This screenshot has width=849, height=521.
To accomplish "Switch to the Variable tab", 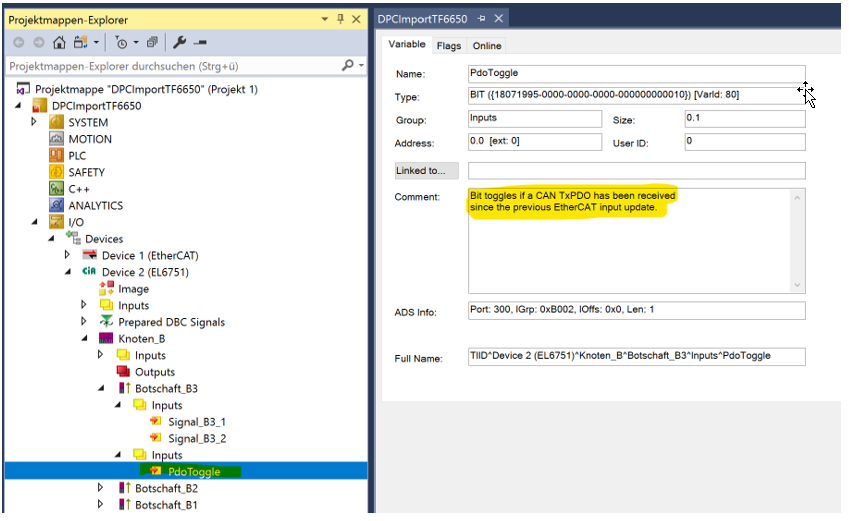I will [407, 44].
